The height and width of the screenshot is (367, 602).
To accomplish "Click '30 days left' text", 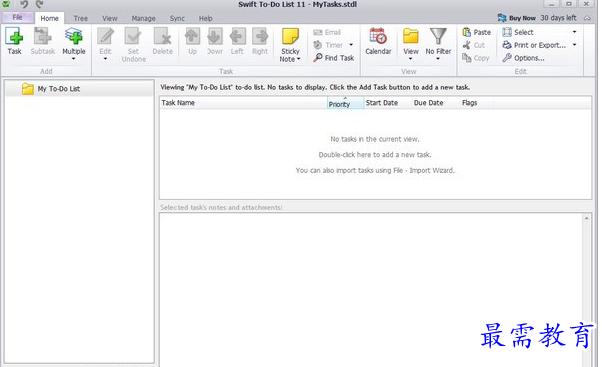I will pyautogui.click(x=559, y=18).
